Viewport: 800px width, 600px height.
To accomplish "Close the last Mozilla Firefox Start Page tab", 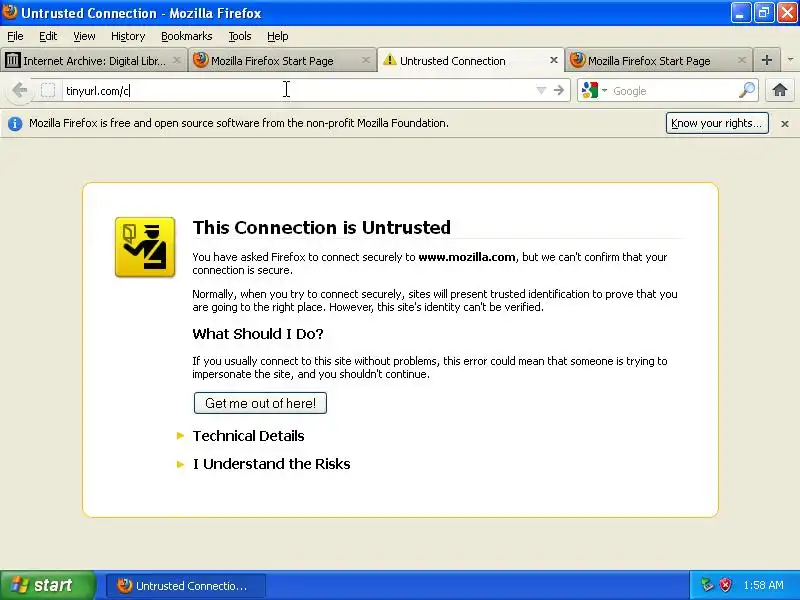I will [x=742, y=60].
